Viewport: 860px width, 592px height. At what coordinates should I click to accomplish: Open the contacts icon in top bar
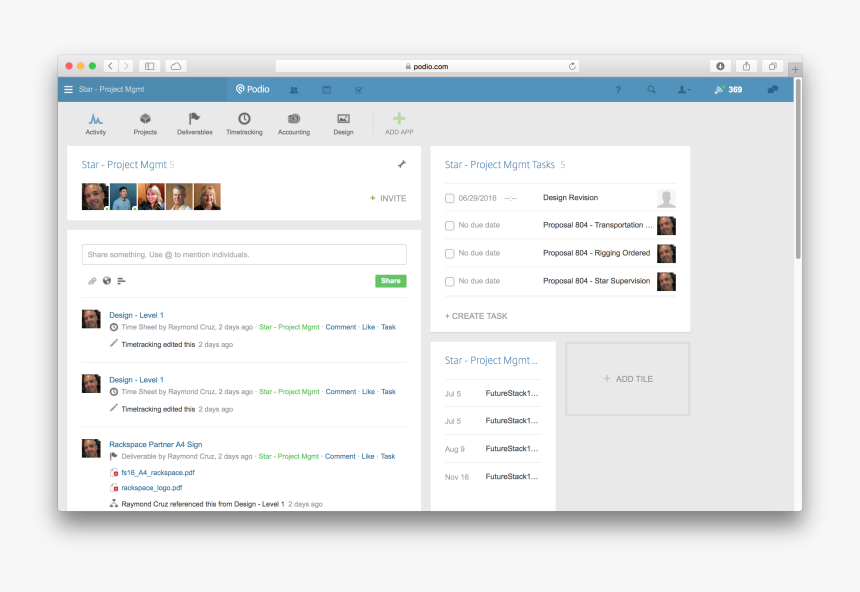pyautogui.click(x=294, y=90)
